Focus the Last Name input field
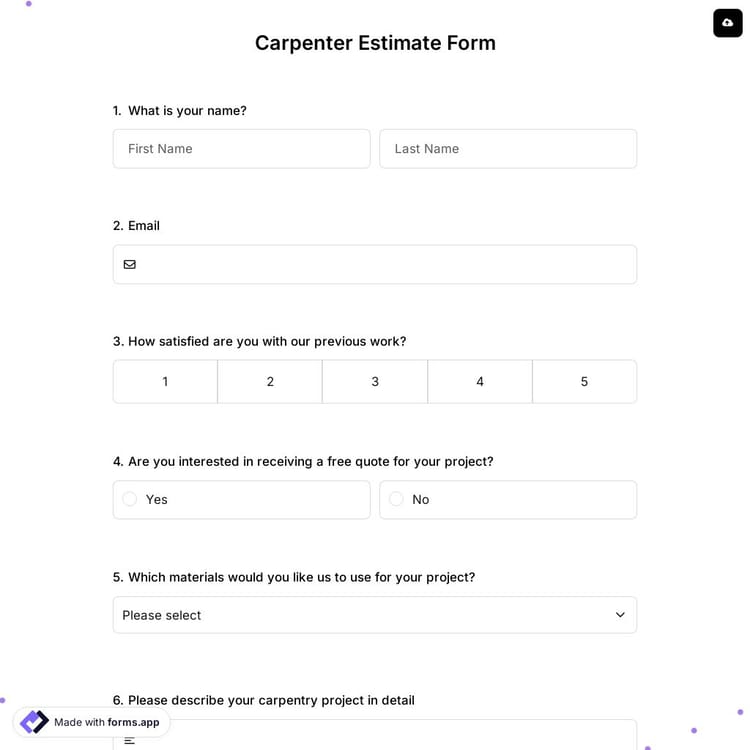The height and width of the screenshot is (750, 750). [x=508, y=149]
